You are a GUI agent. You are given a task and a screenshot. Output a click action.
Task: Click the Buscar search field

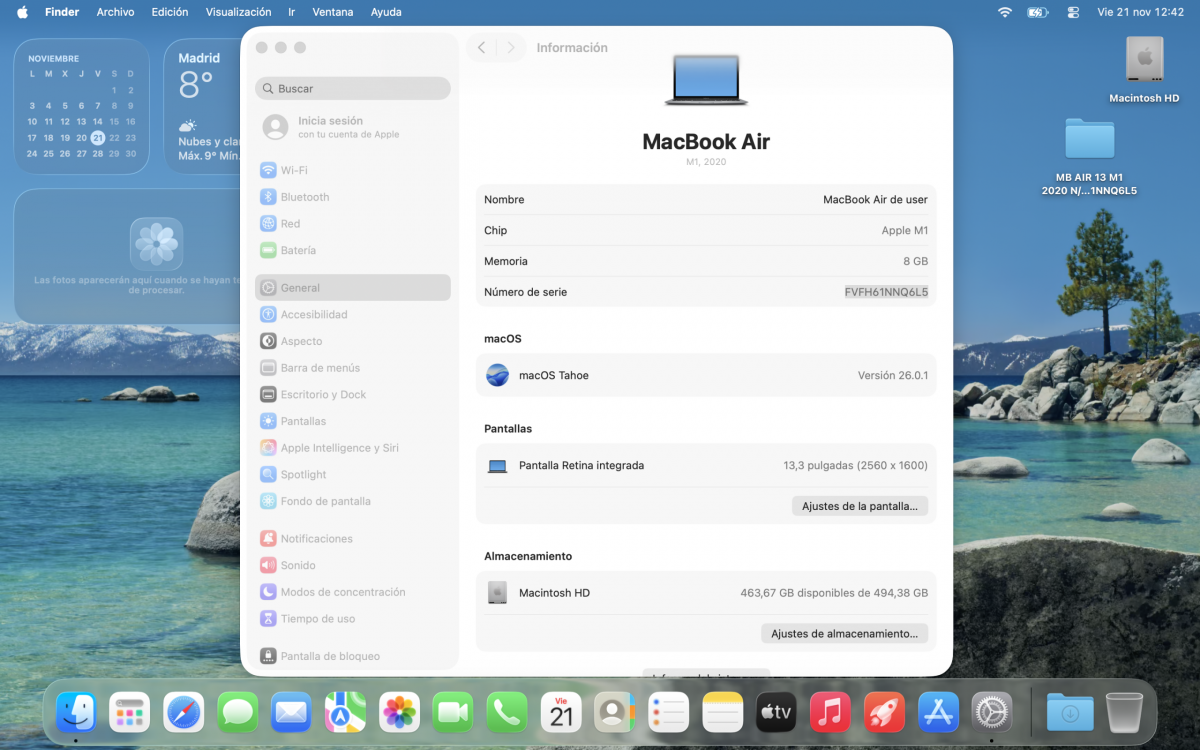pyautogui.click(x=353, y=88)
